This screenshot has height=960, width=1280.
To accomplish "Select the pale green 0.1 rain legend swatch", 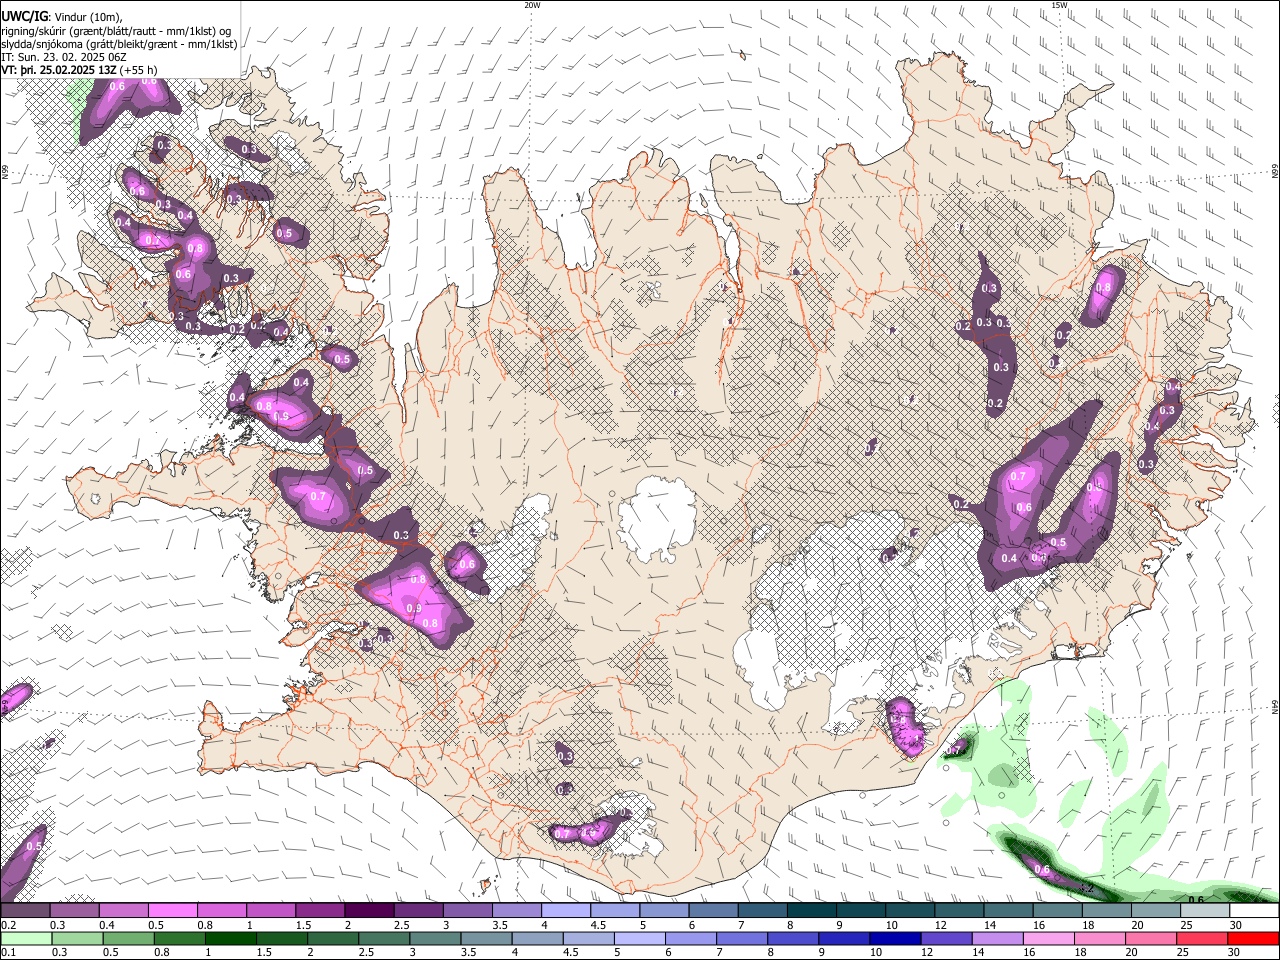I will [x=26, y=939].
